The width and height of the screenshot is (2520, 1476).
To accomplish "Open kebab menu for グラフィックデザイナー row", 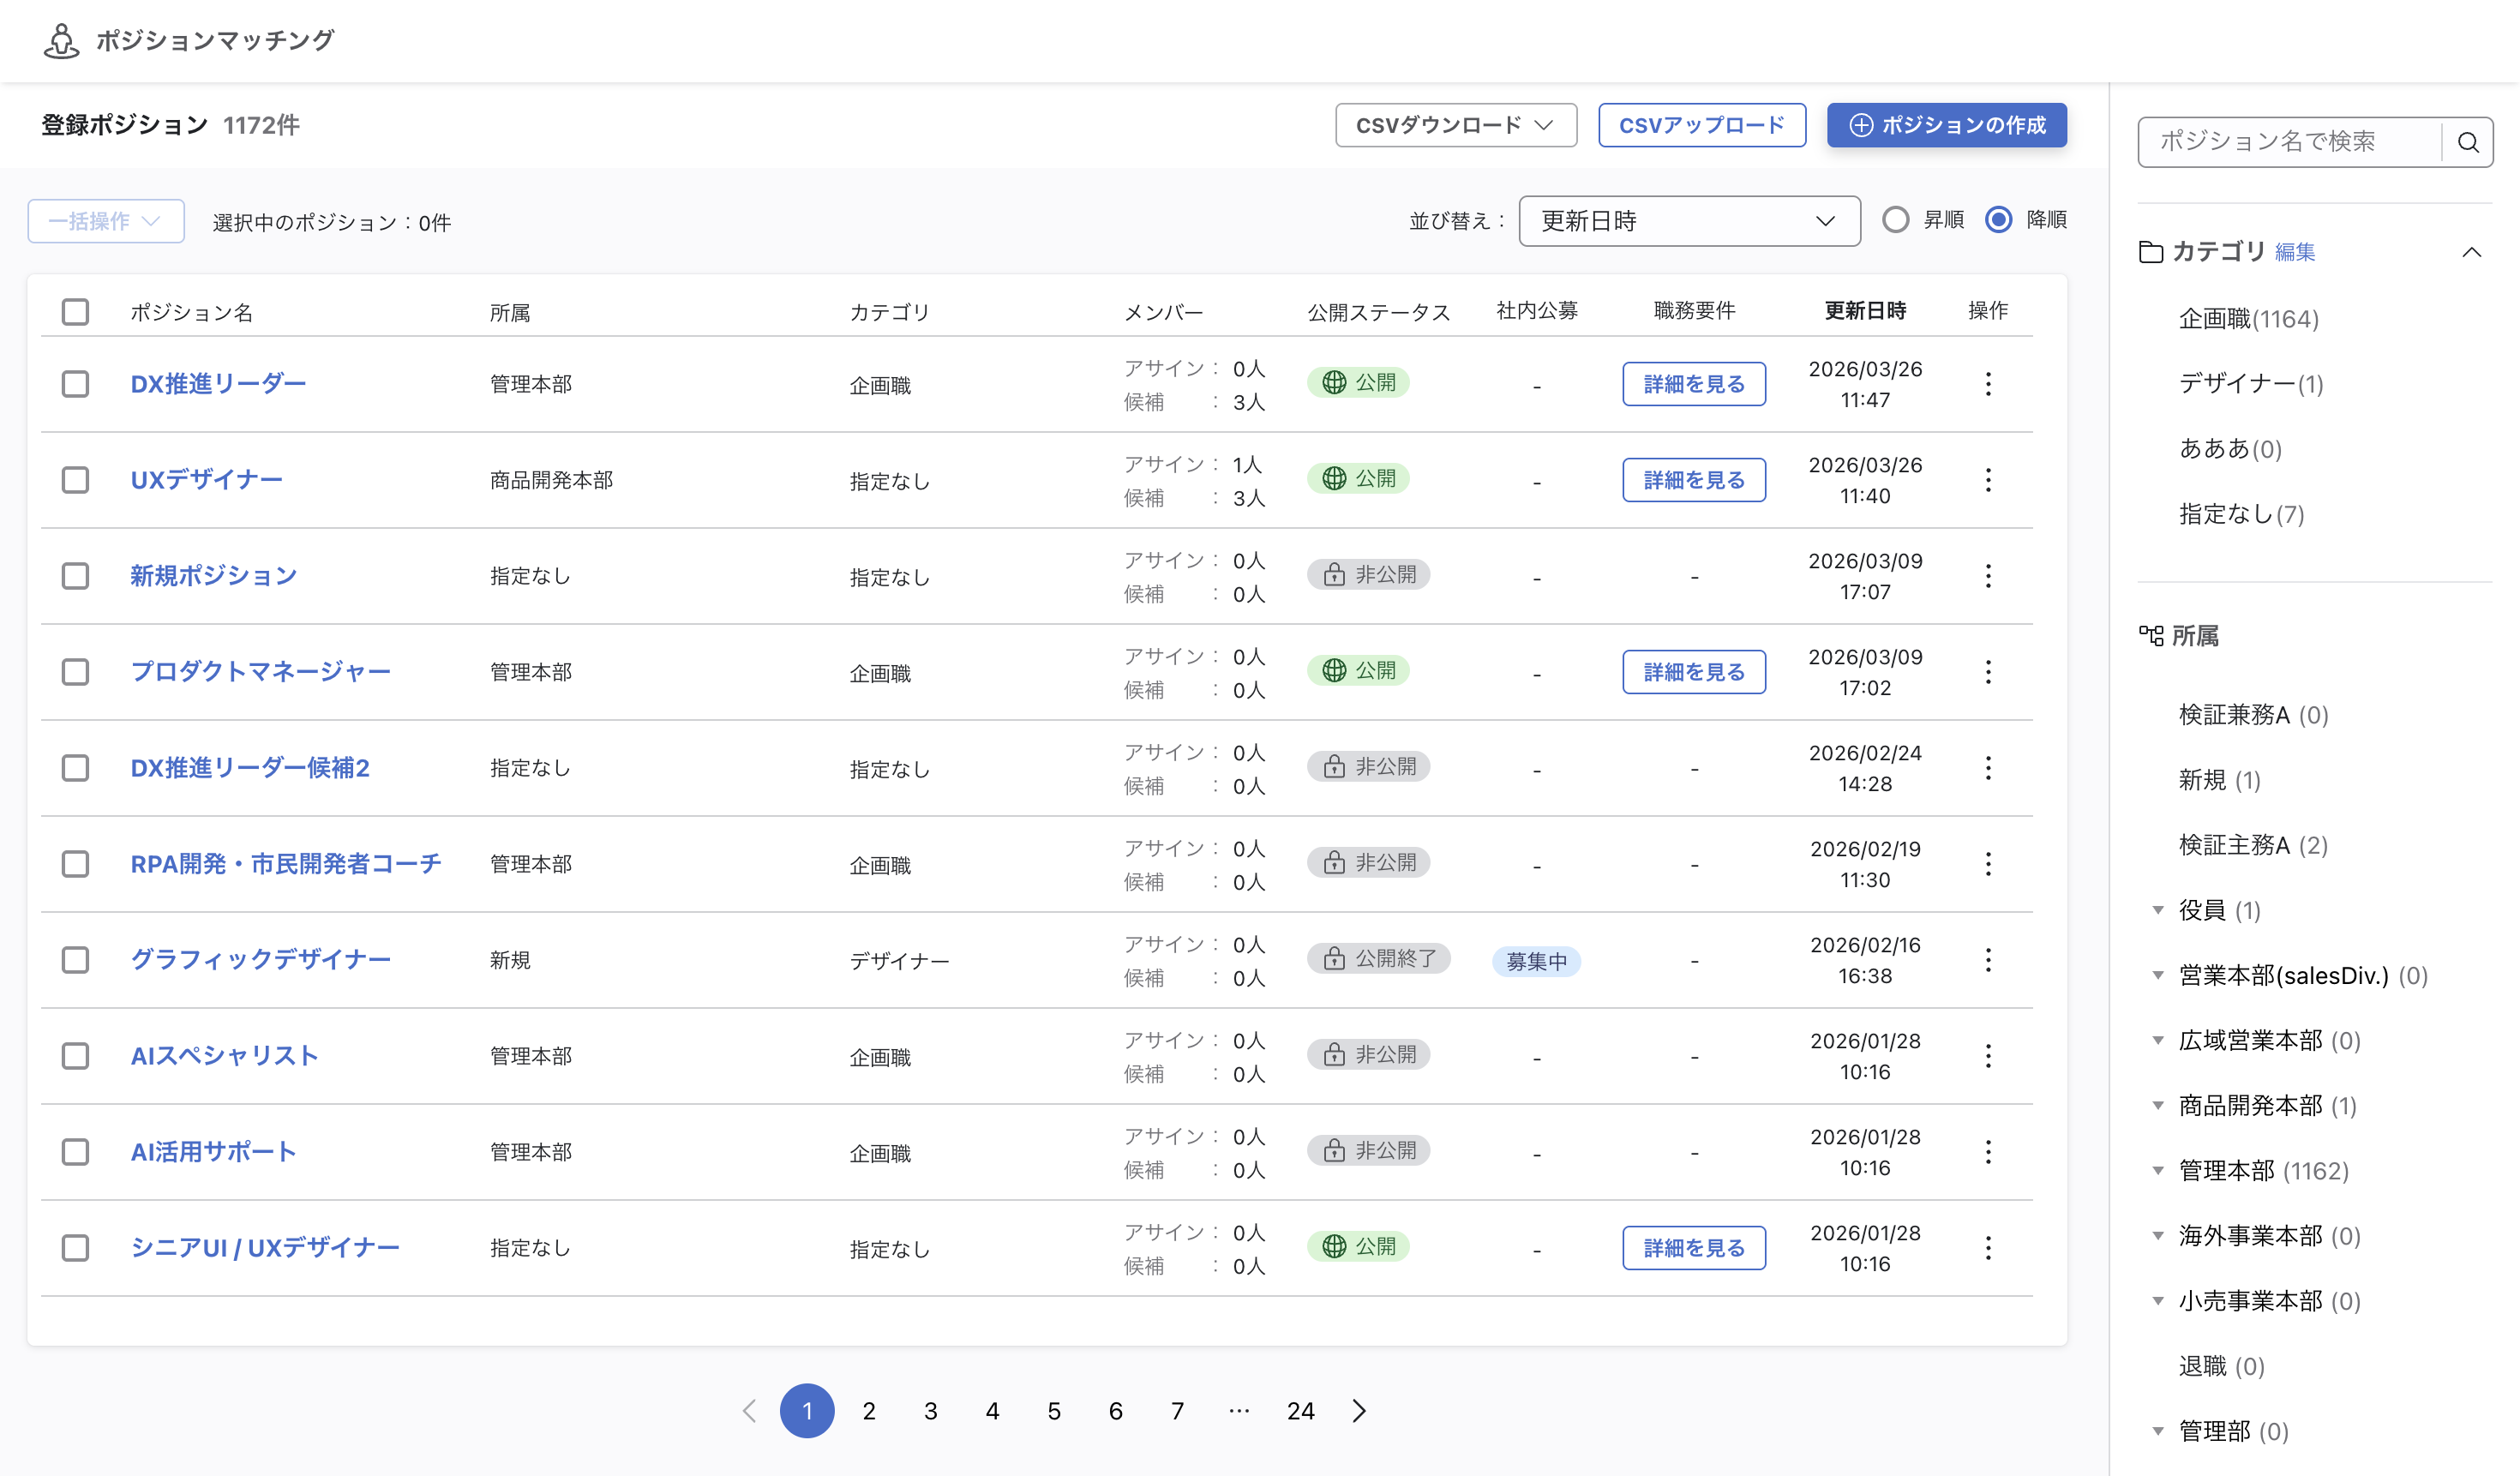I will [x=1987, y=960].
